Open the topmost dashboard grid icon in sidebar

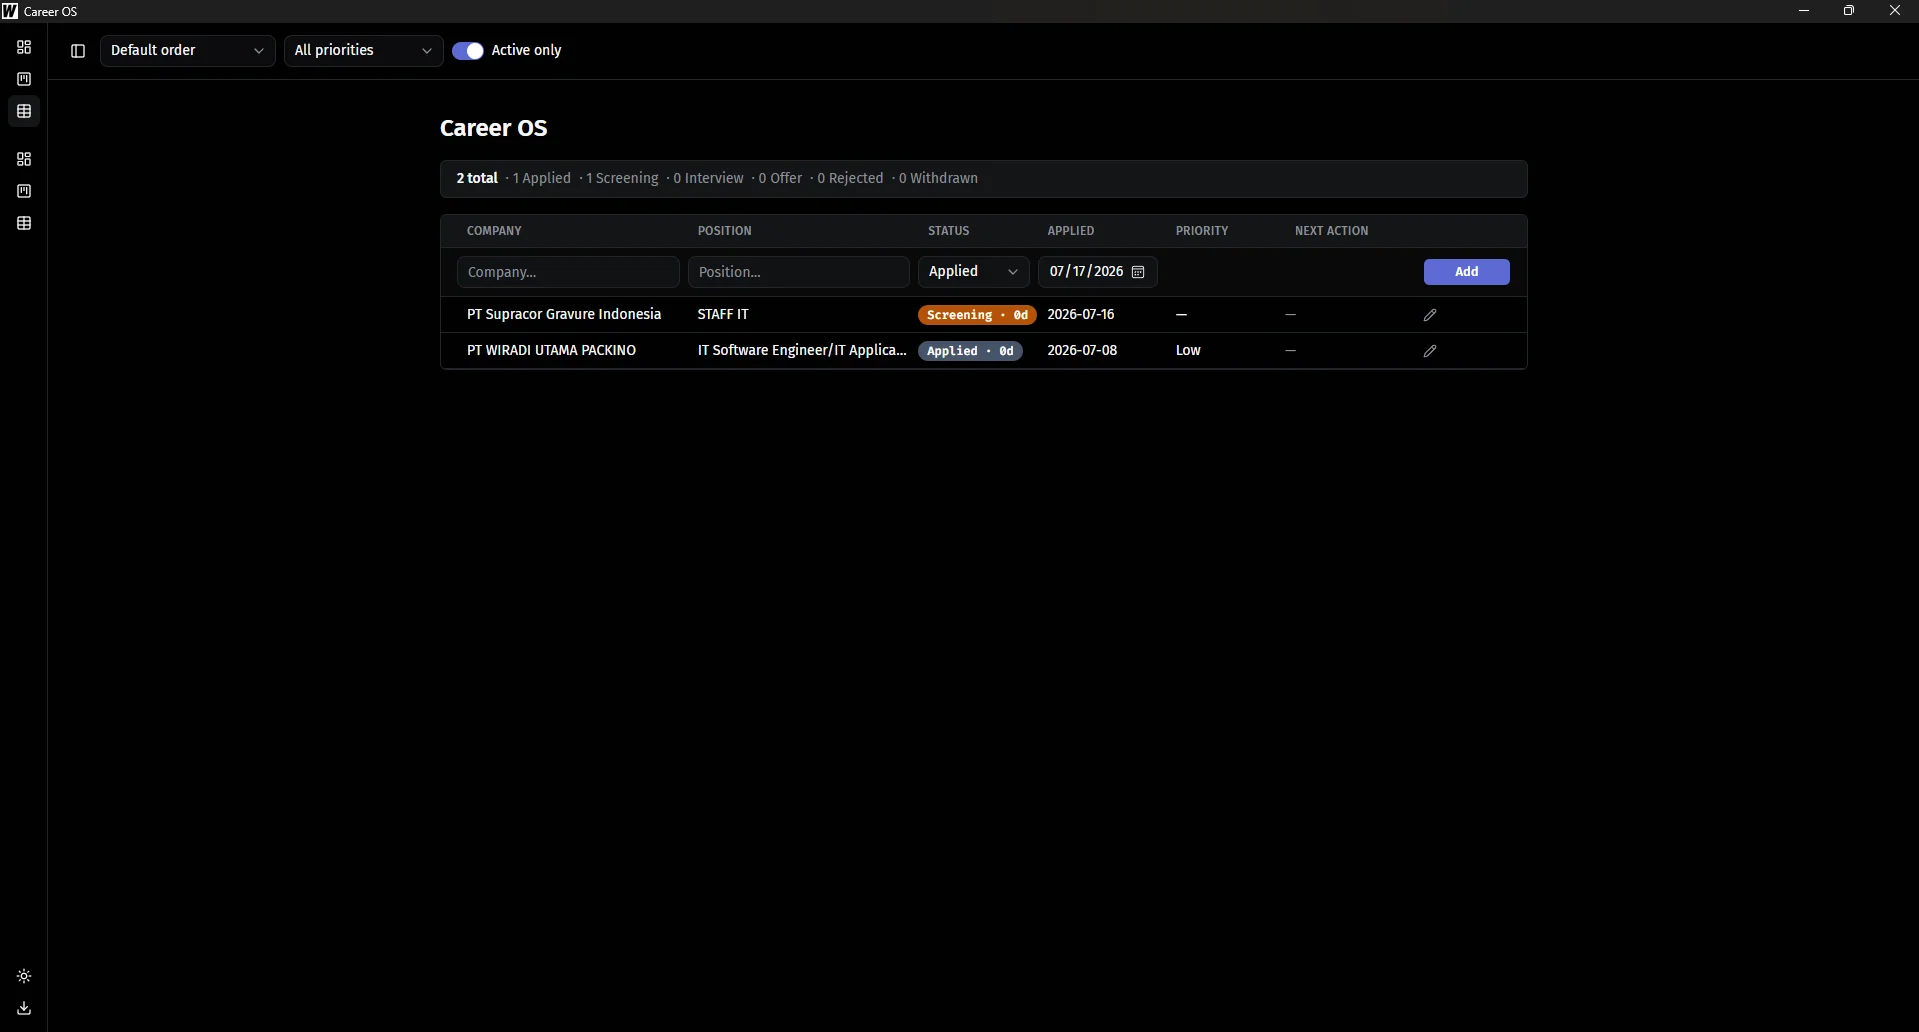pos(24,47)
